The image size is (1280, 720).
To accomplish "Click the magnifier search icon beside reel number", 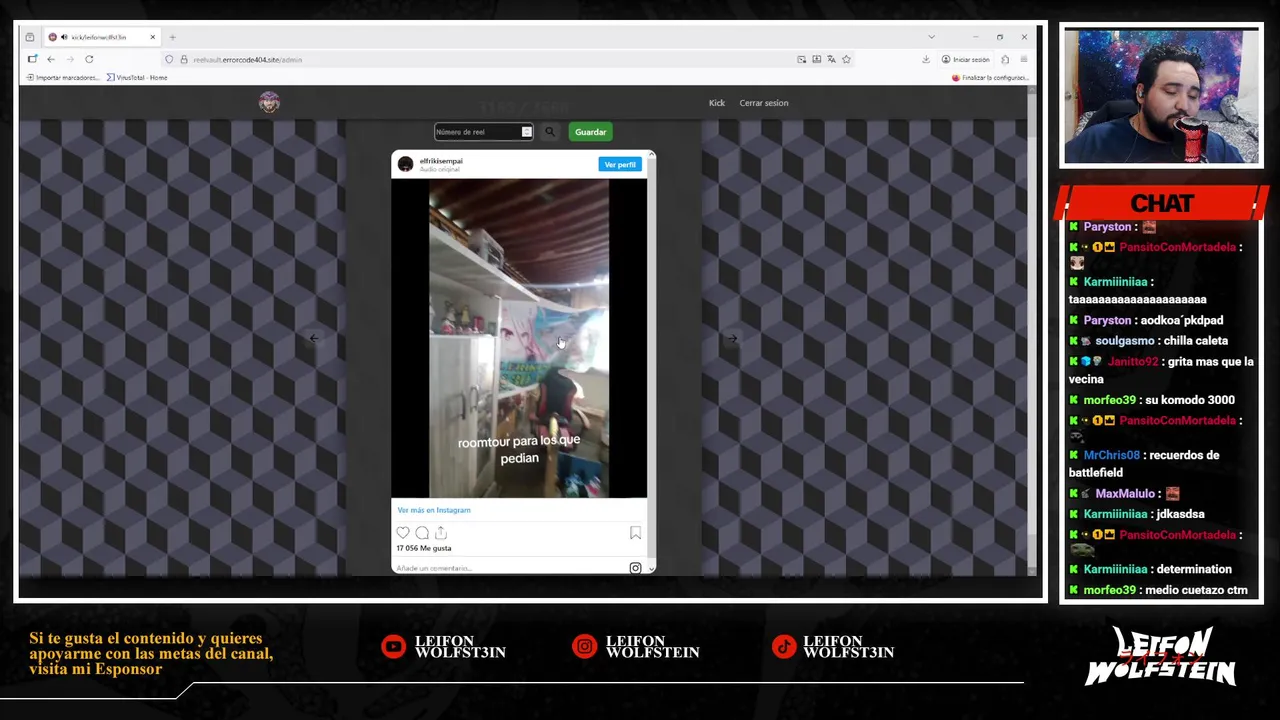I will 550,132.
